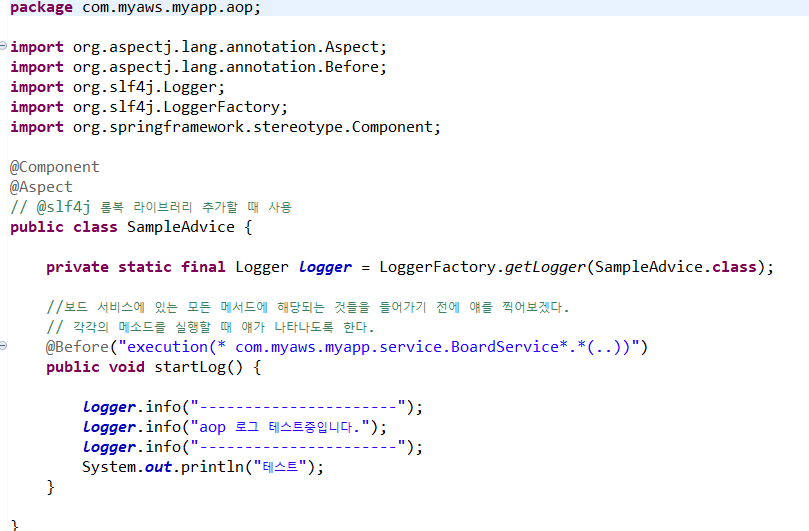Screen dimensions: 809x531
Task: Click the @Before annotation keyword
Action: click(x=77, y=347)
